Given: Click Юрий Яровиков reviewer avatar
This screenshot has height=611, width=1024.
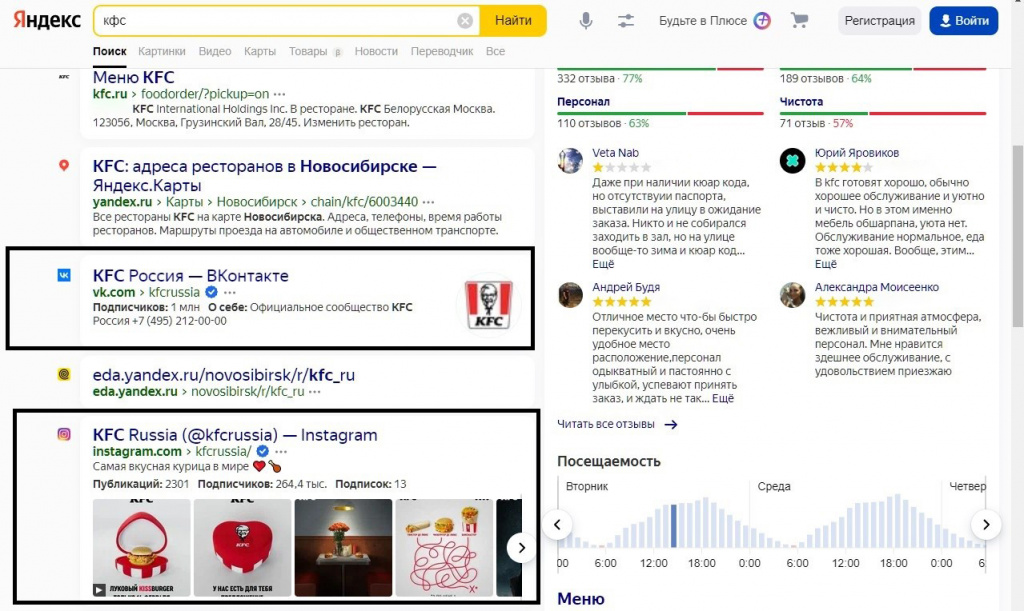Looking at the screenshot, I should click(x=792, y=160).
